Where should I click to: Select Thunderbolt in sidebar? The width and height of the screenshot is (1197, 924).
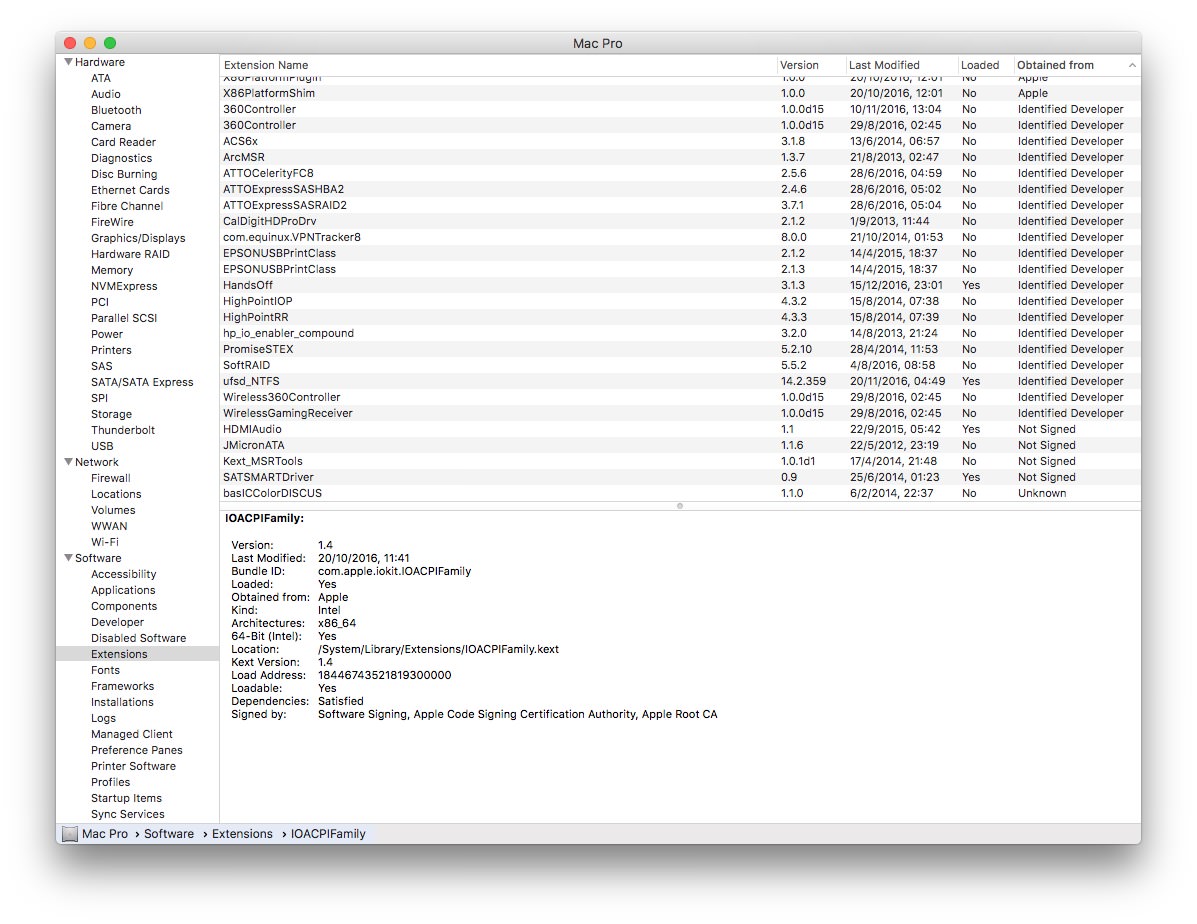pos(123,431)
